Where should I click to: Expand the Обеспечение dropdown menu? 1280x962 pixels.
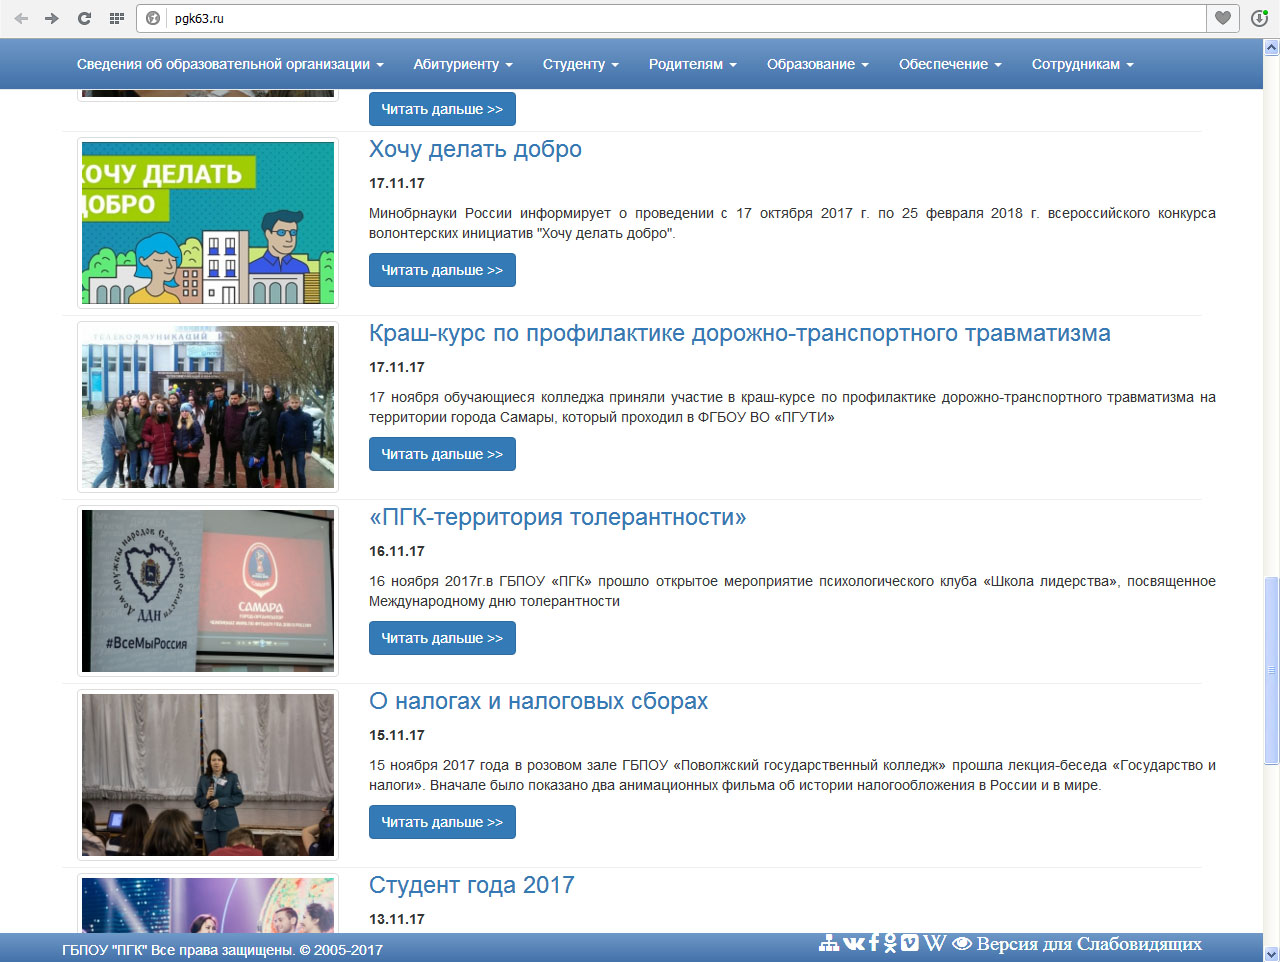click(x=950, y=64)
